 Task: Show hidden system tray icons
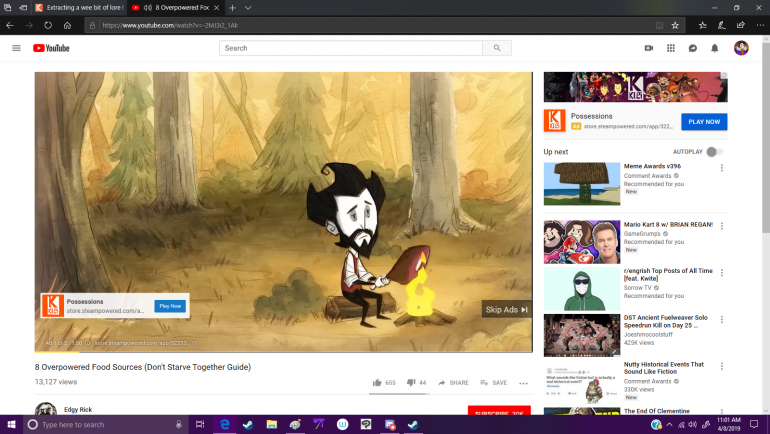click(669, 424)
